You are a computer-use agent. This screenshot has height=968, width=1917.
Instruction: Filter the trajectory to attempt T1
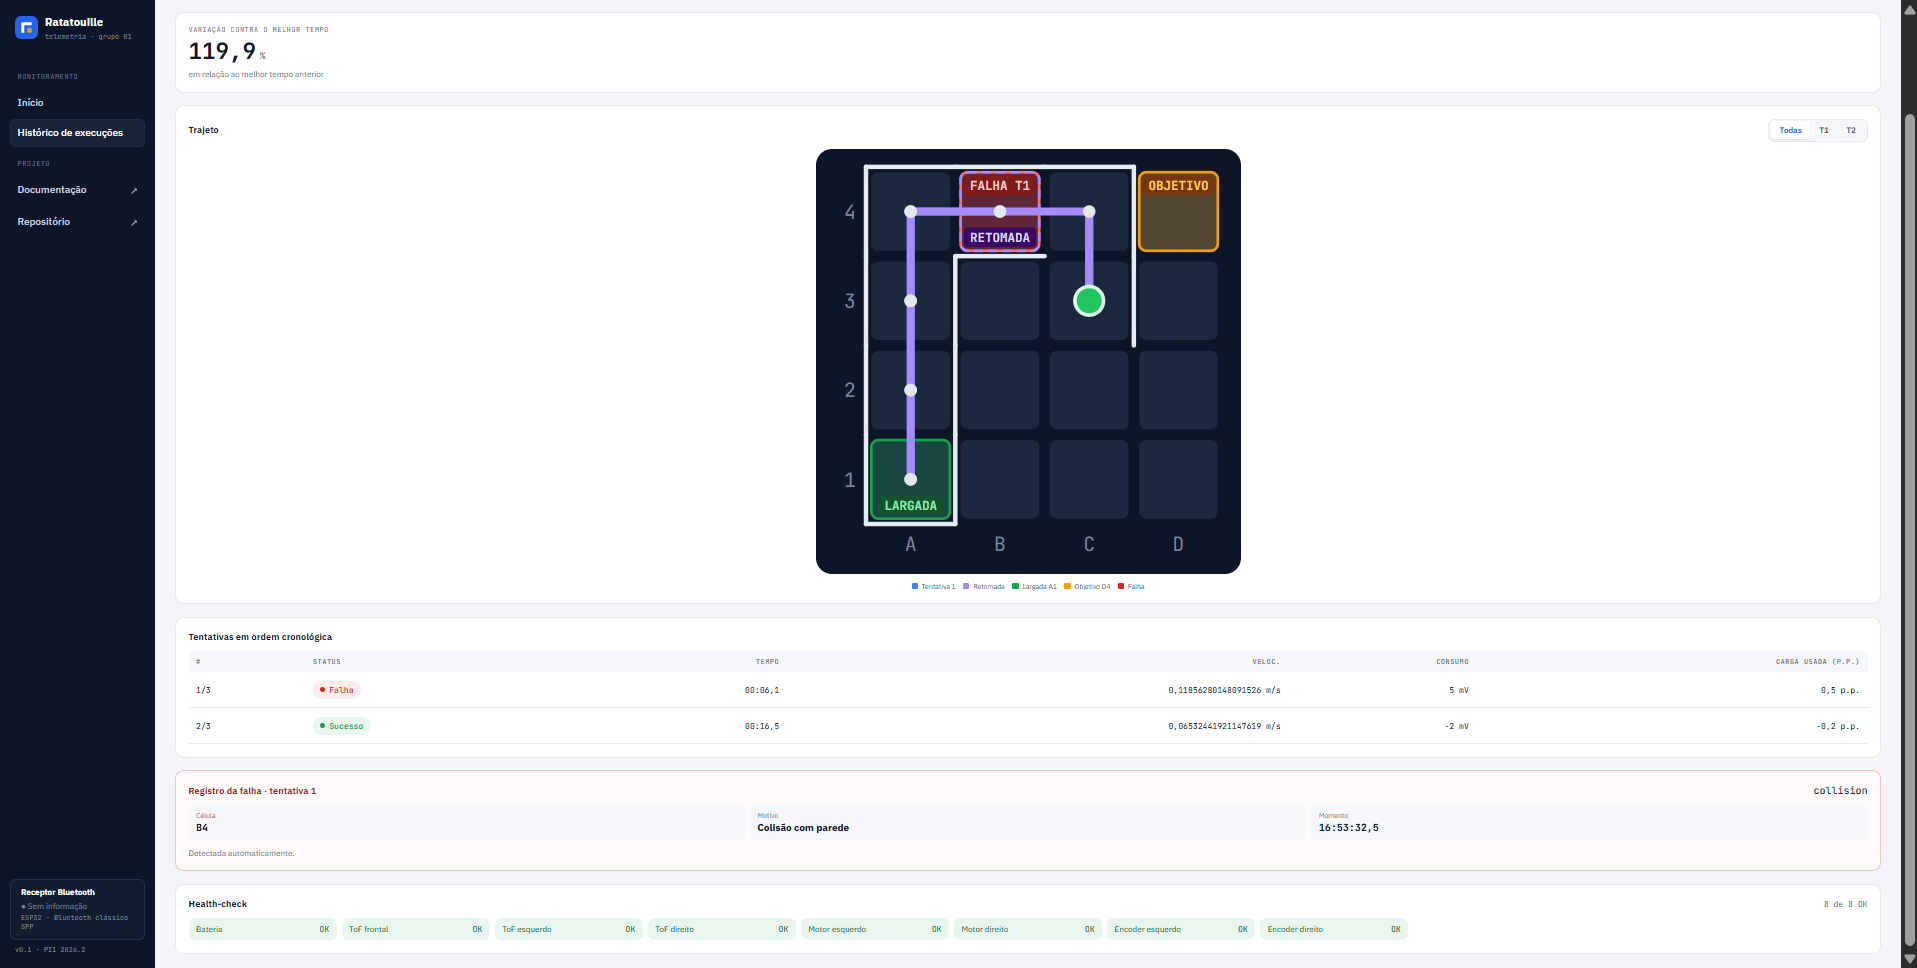(x=1824, y=130)
